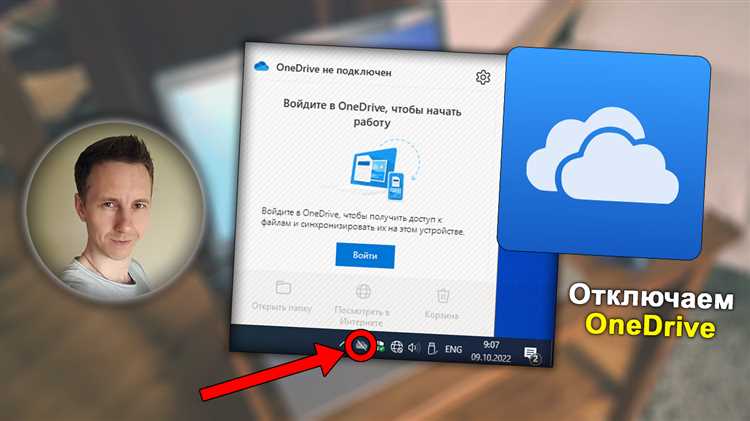Click the green tray icon beside OneDrive
The image size is (750, 421).
[x=379, y=345]
